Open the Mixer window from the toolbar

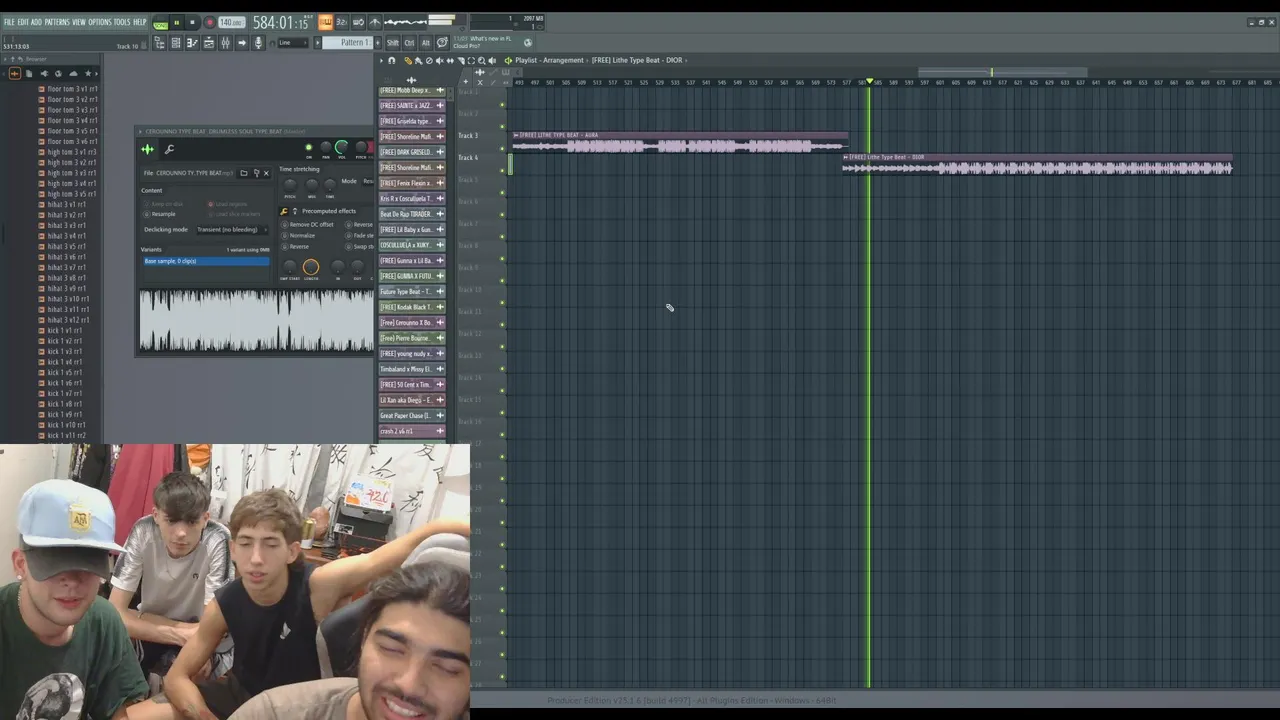[x=226, y=43]
